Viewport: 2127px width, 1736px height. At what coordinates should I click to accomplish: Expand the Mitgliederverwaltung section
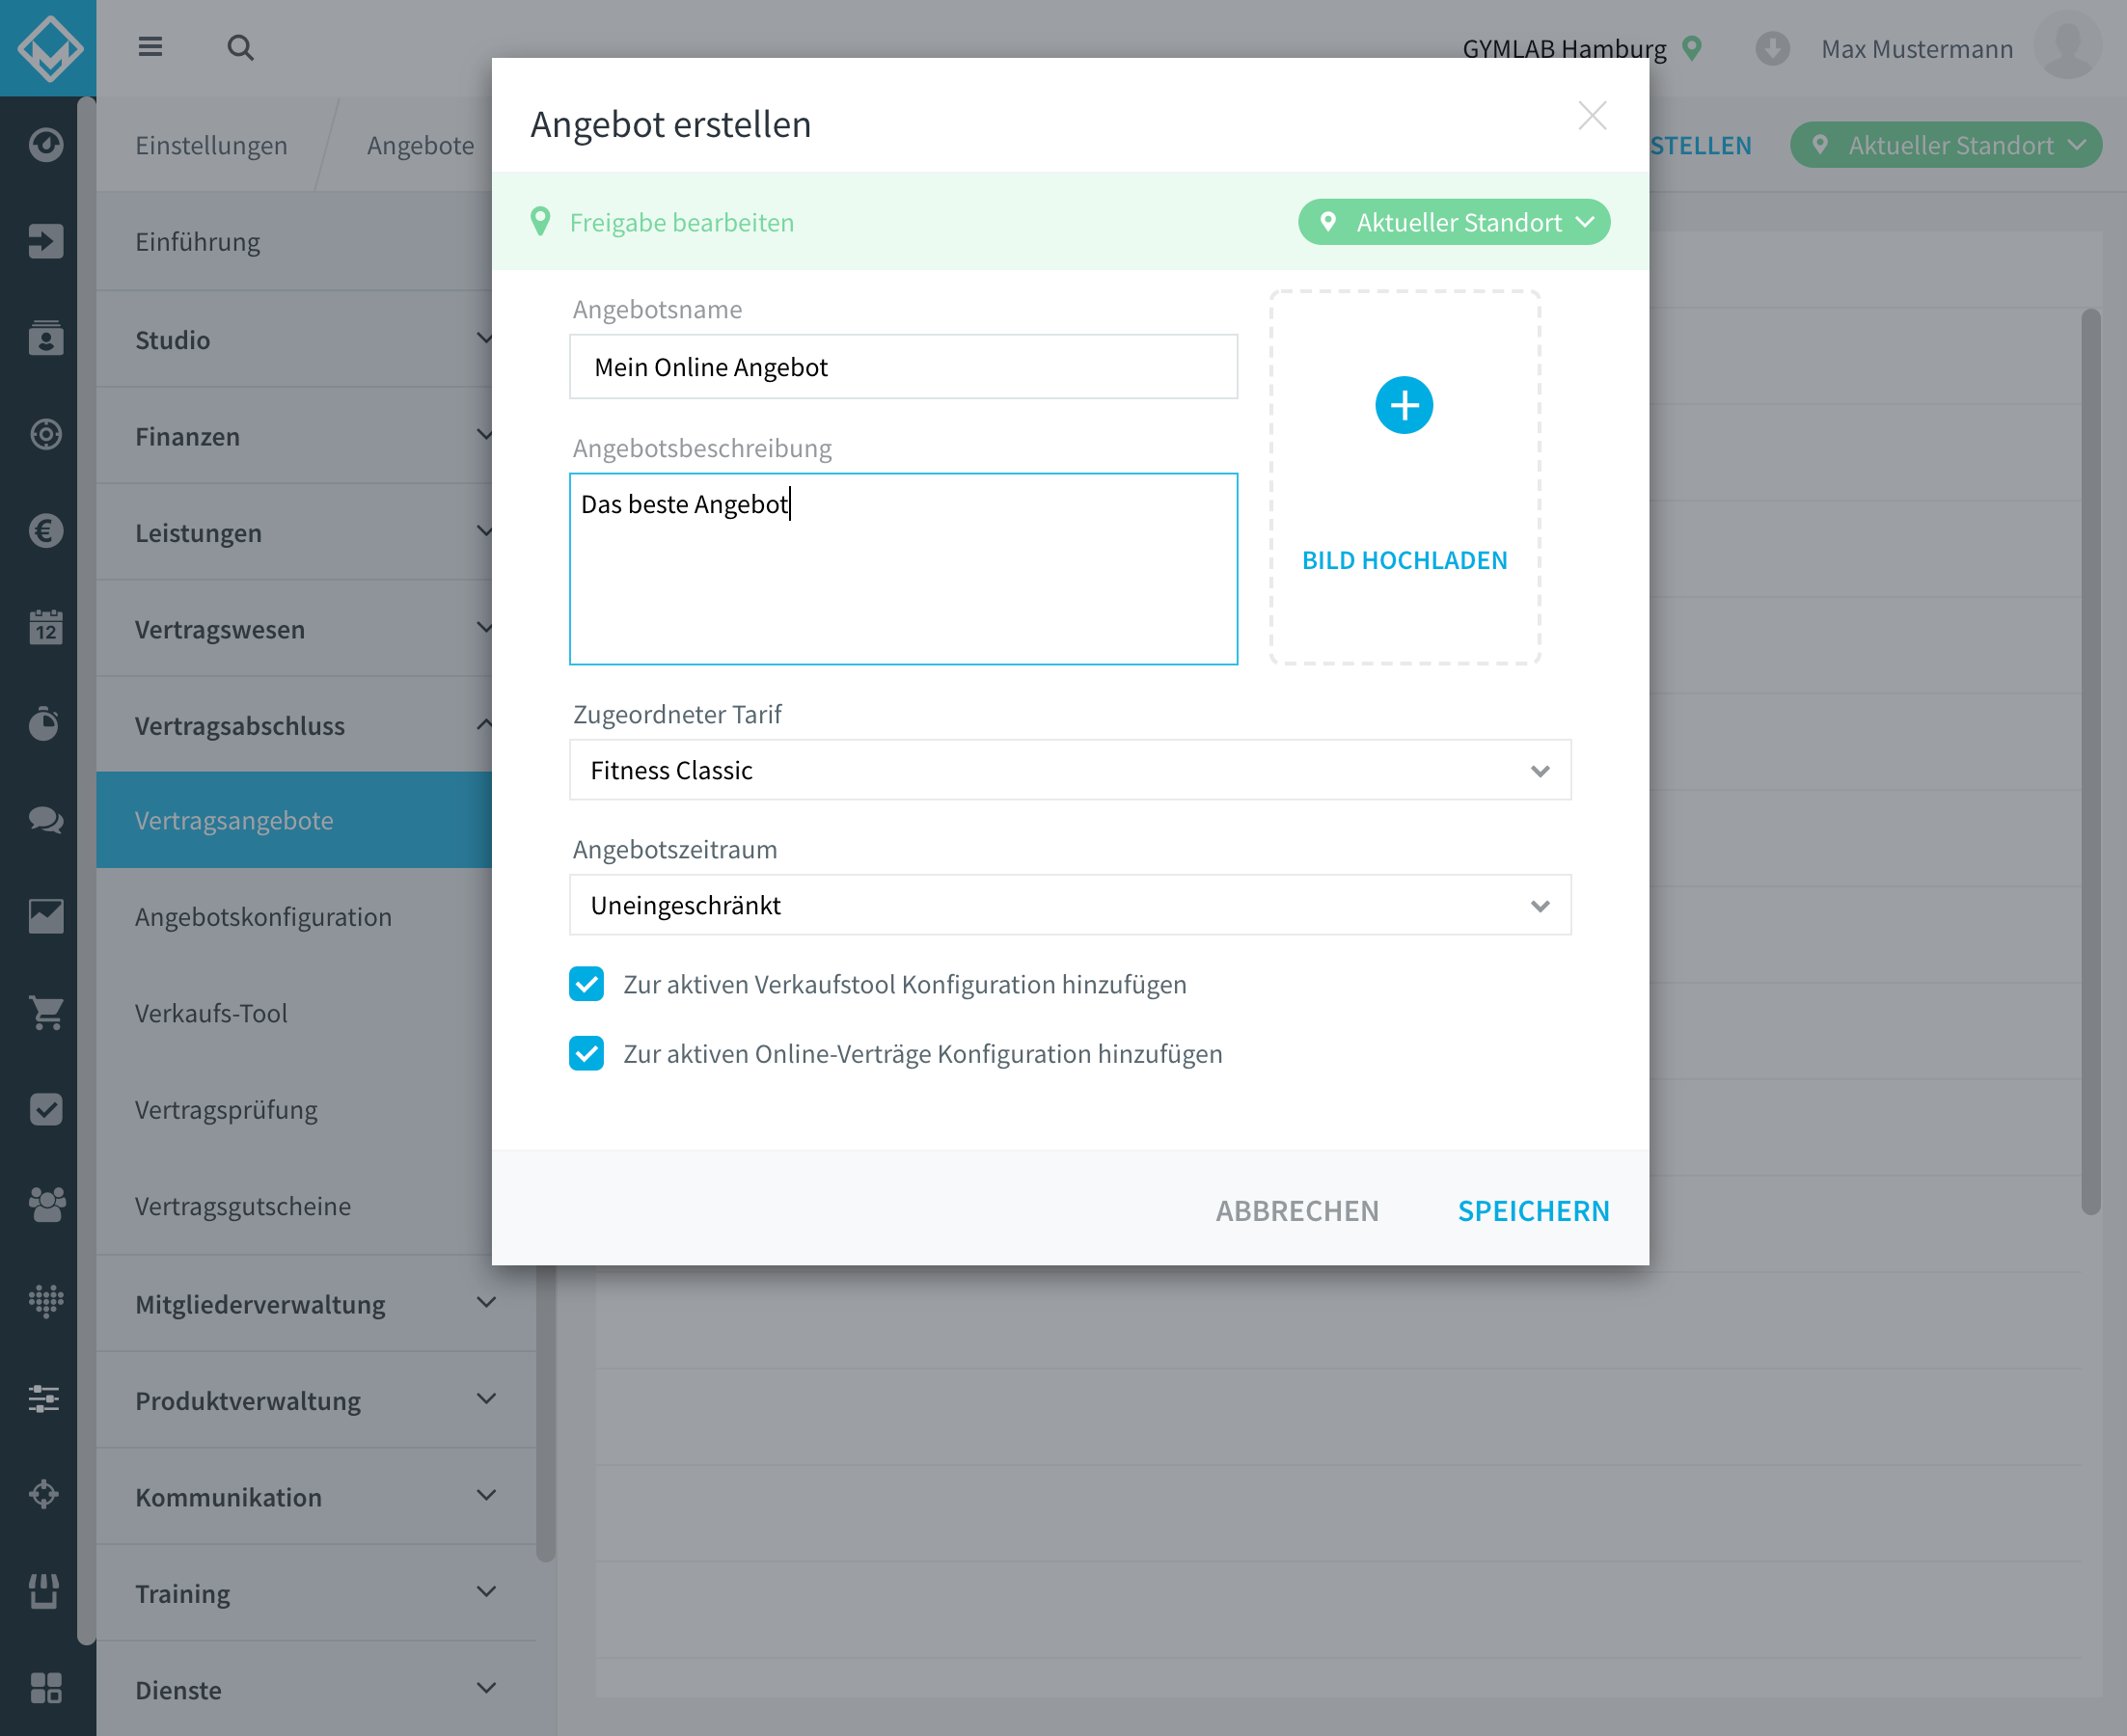click(315, 1304)
